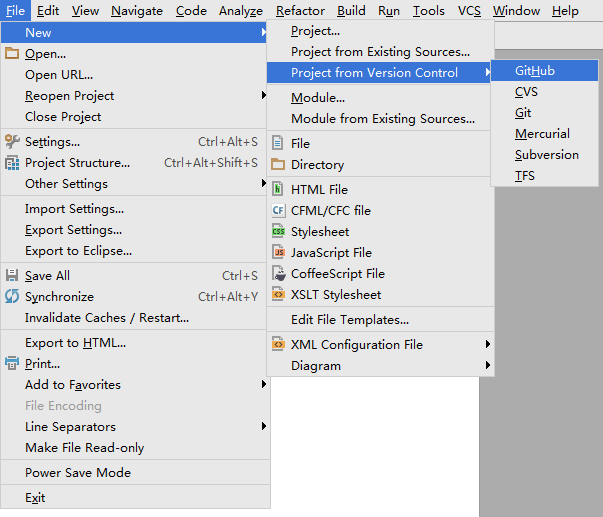Image resolution: width=603 pixels, height=517 pixels.
Task: Open the Build menu
Action: tap(351, 10)
